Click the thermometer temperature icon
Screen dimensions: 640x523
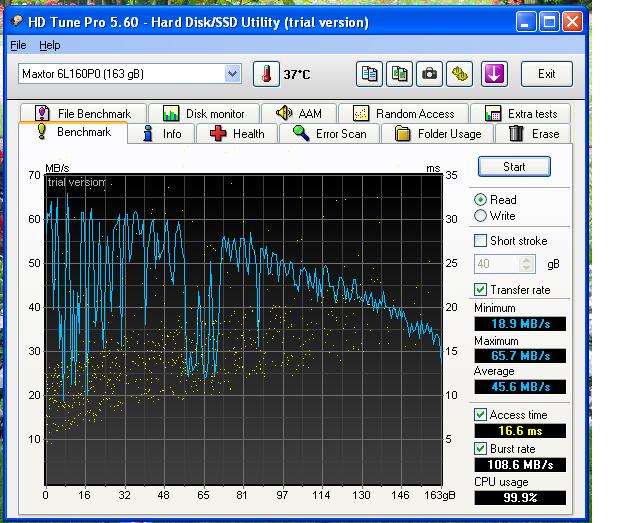point(266,74)
